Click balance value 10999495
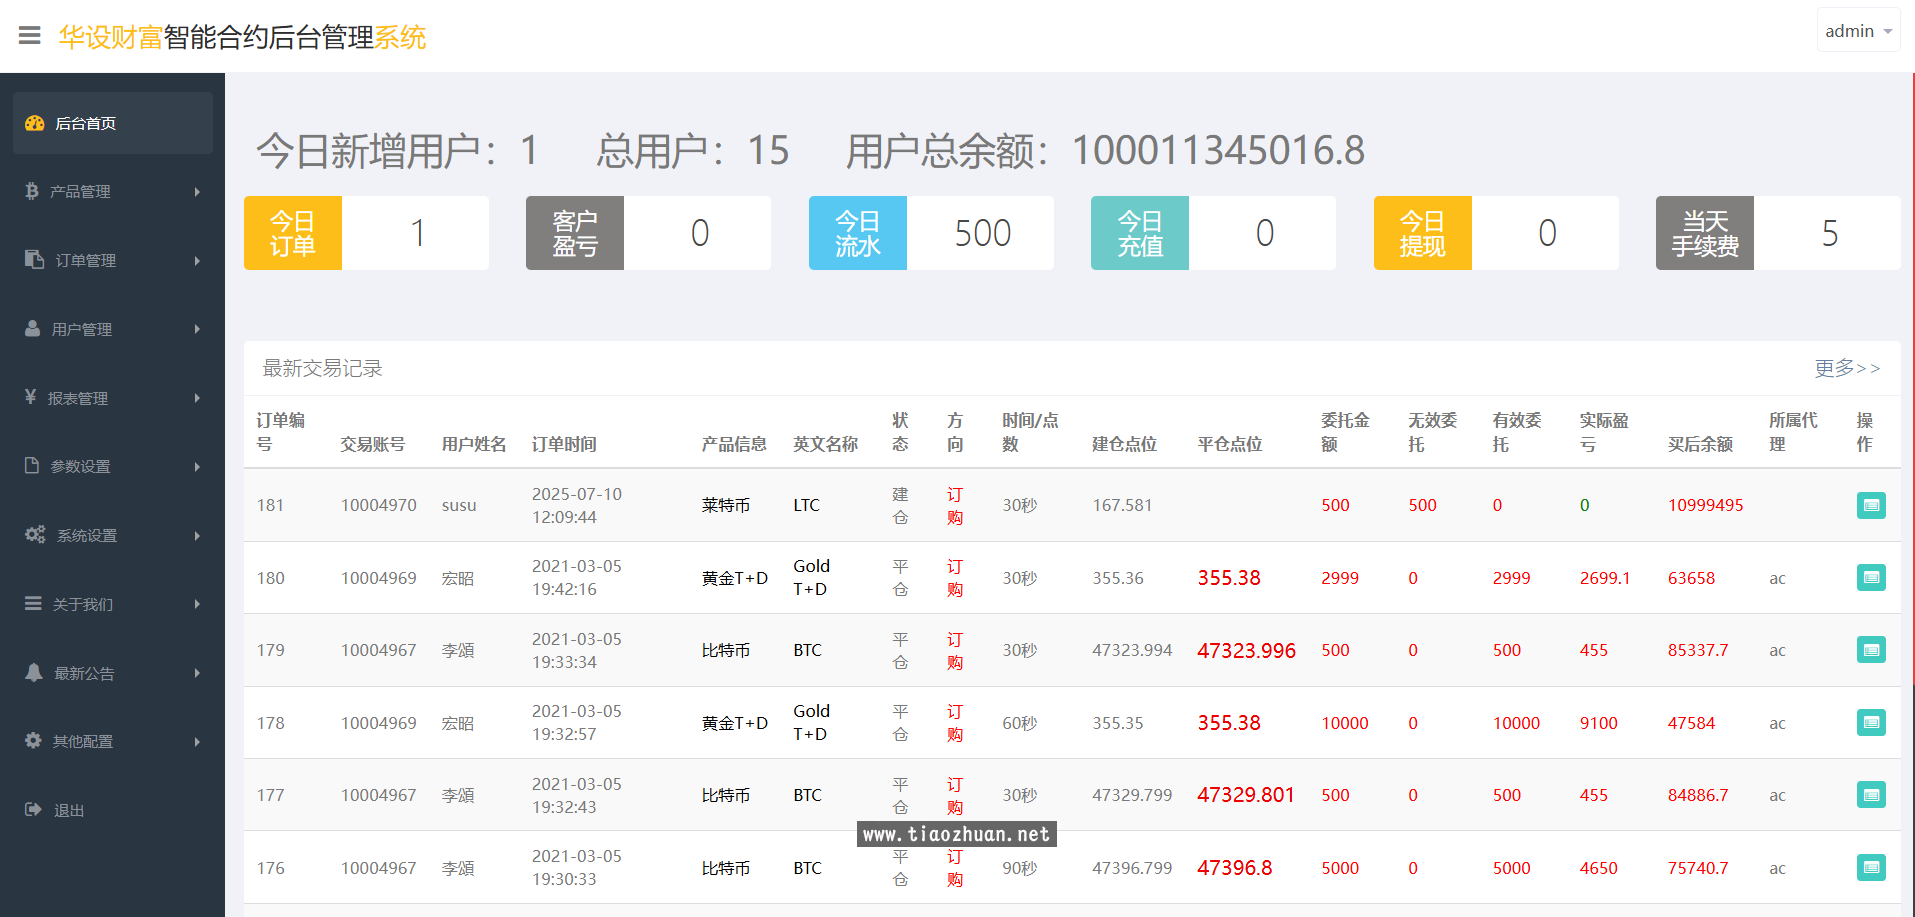This screenshot has height=917, width=1915. (1705, 505)
